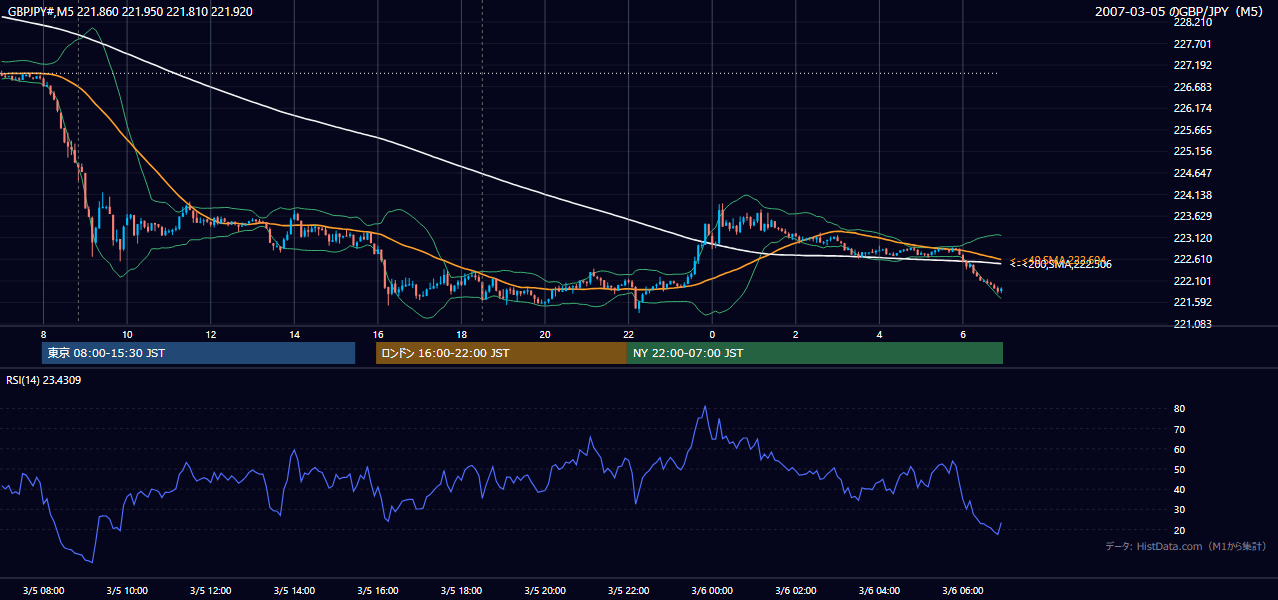Click hour label 2 under the price chart
This screenshot has width=1278, height=600.
pyautogui.click(x=795, y=334)
